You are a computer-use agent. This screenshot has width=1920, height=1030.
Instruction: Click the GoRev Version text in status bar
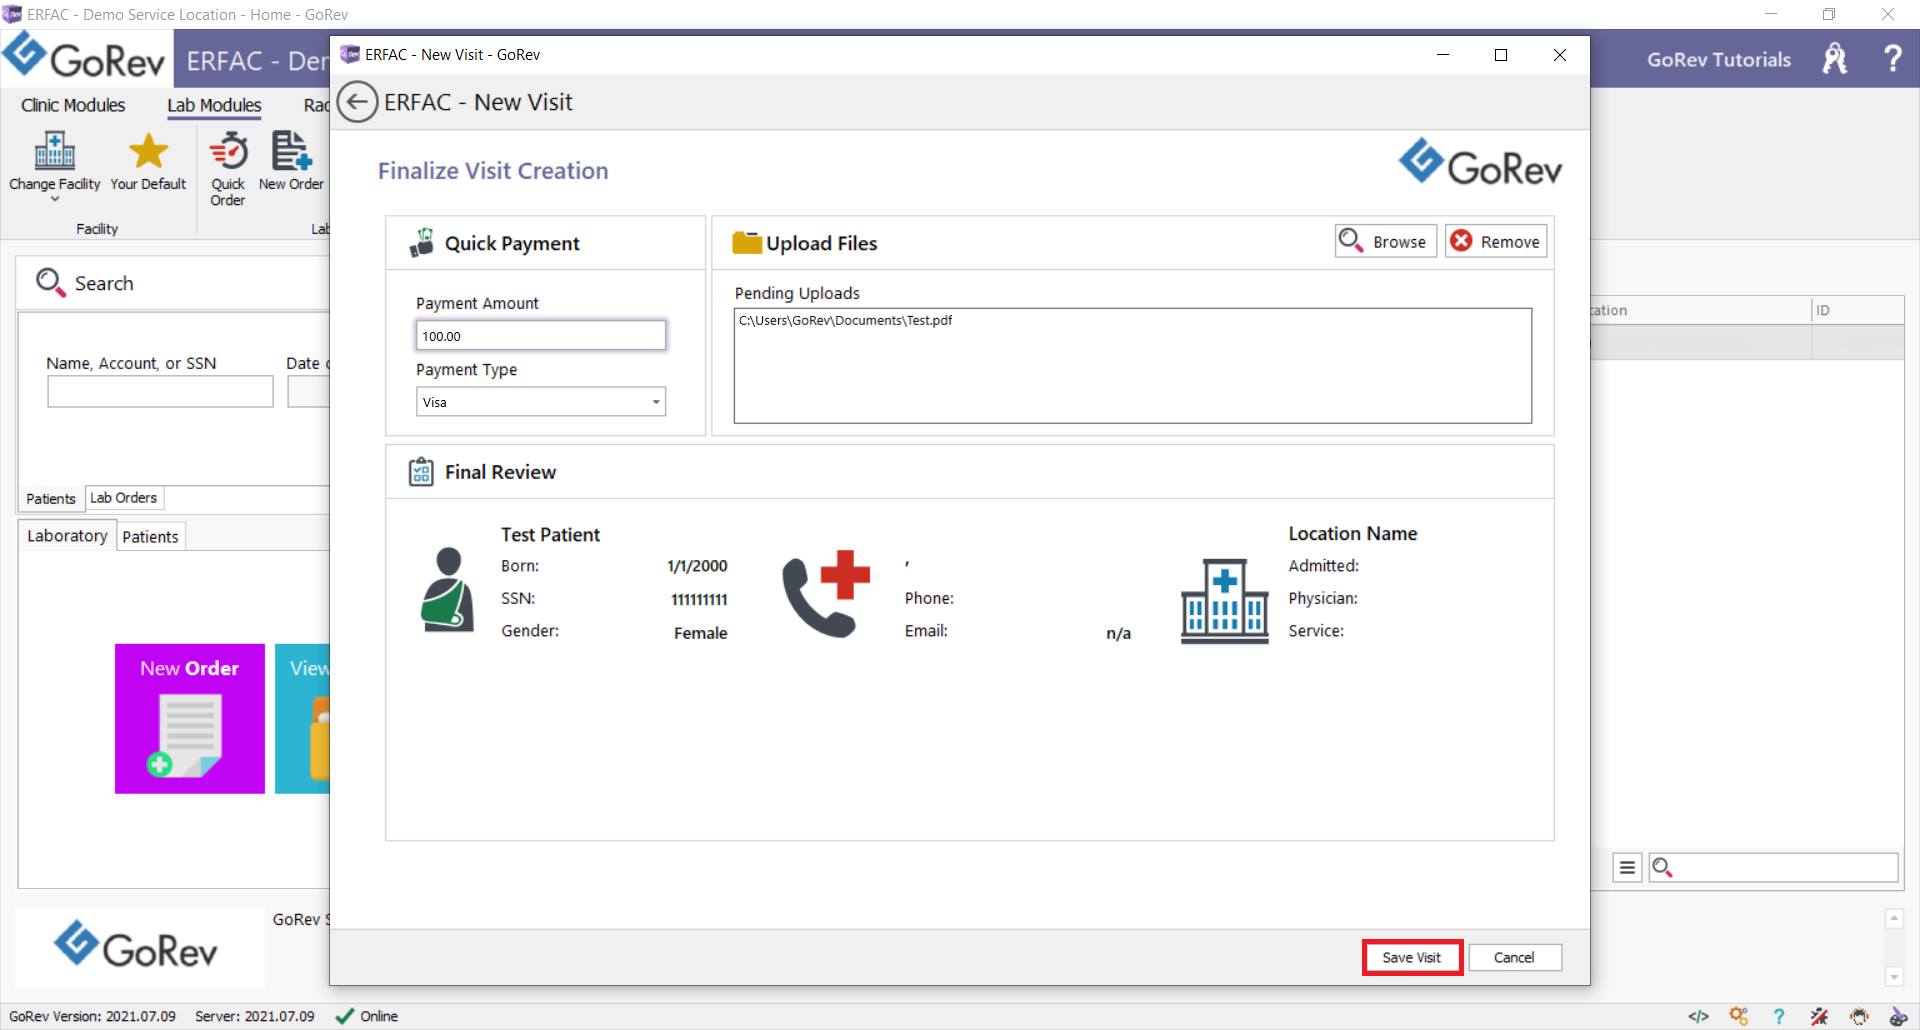point(92,1016)
